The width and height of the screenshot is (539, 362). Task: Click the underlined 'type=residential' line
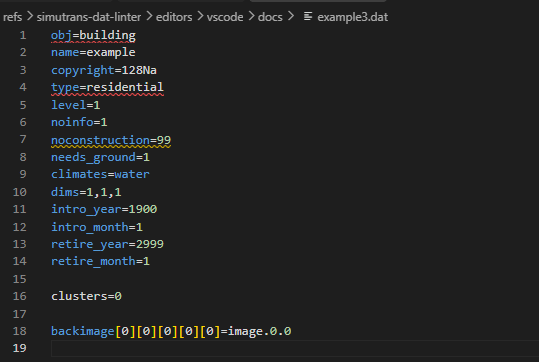(107, 87)
